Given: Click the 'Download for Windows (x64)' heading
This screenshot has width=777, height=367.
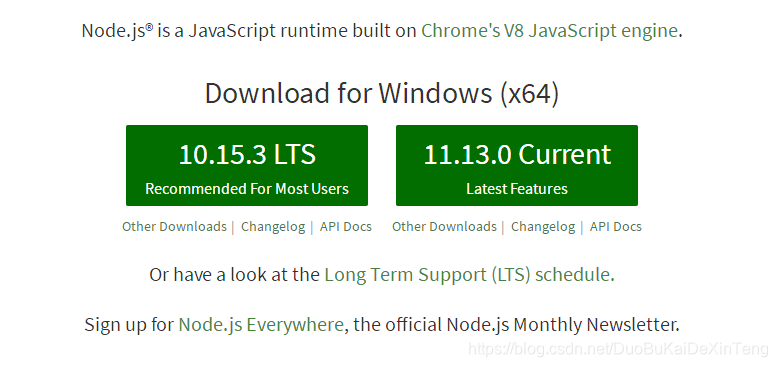Looking at the screenshot, I should [382, 93].
